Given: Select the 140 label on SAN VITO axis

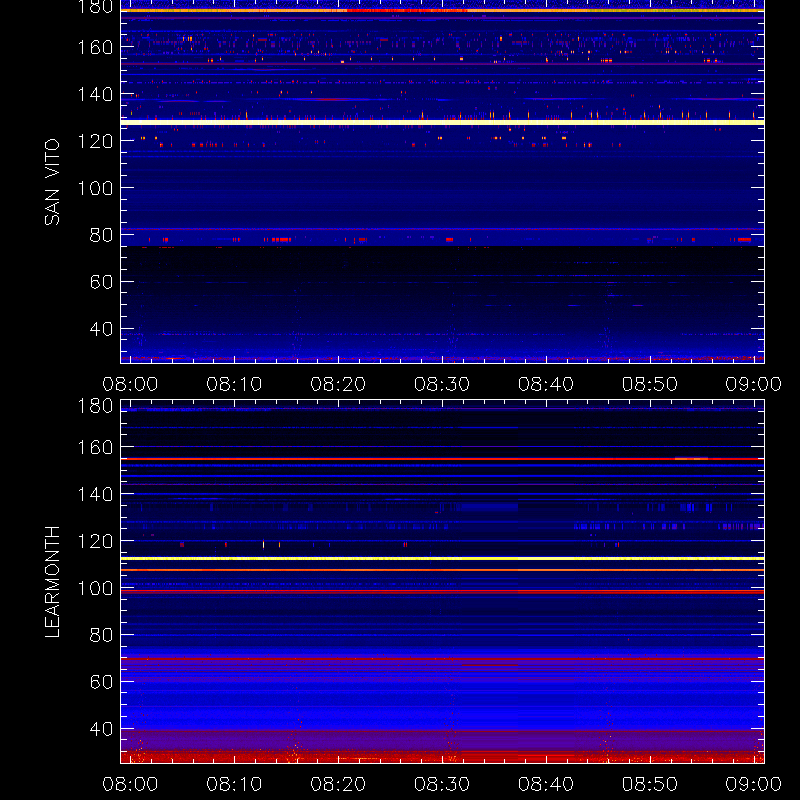Looking at the screenshot, I should (95, 94).
